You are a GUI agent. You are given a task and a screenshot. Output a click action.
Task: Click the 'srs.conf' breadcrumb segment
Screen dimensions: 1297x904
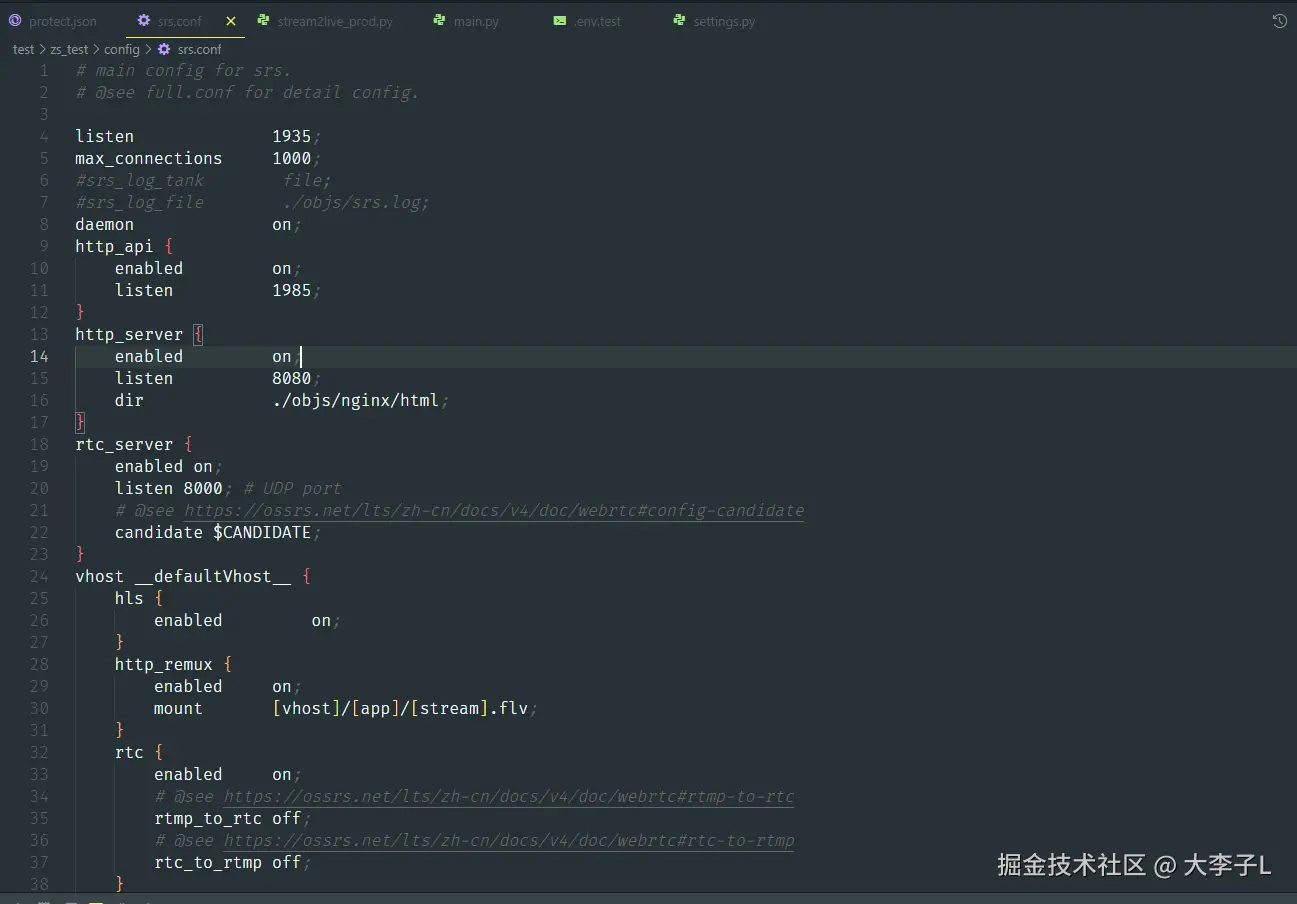[199, 49]
